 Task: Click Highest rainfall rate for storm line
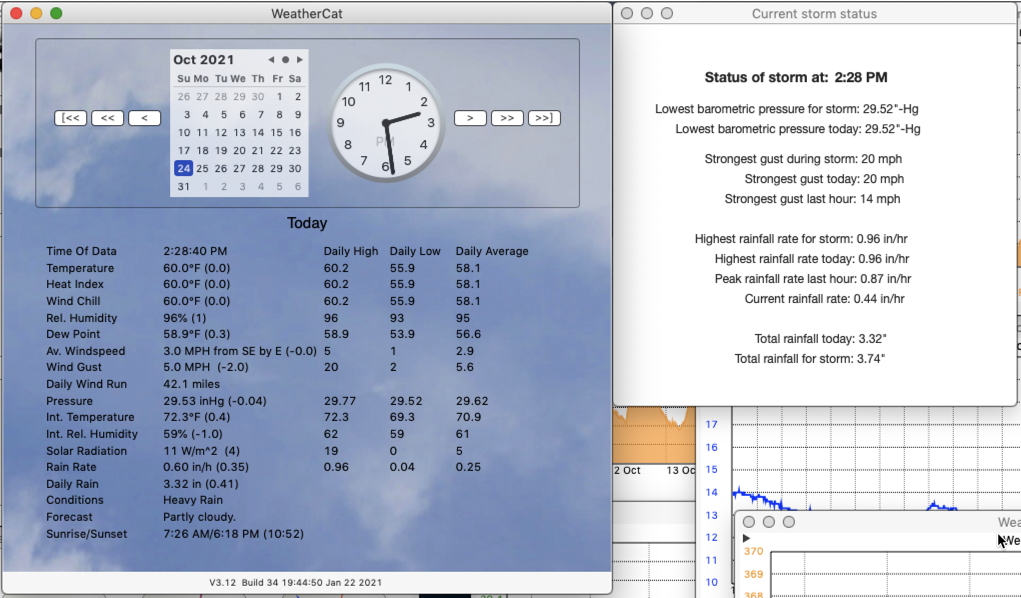[801, 239]
